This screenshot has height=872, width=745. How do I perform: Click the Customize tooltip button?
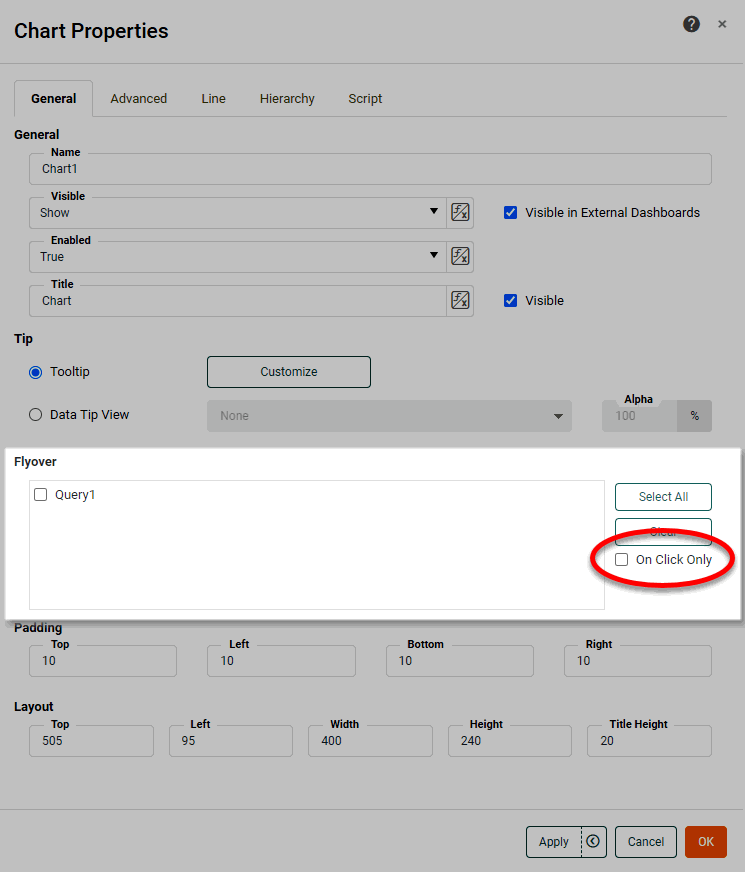[288, 372]
